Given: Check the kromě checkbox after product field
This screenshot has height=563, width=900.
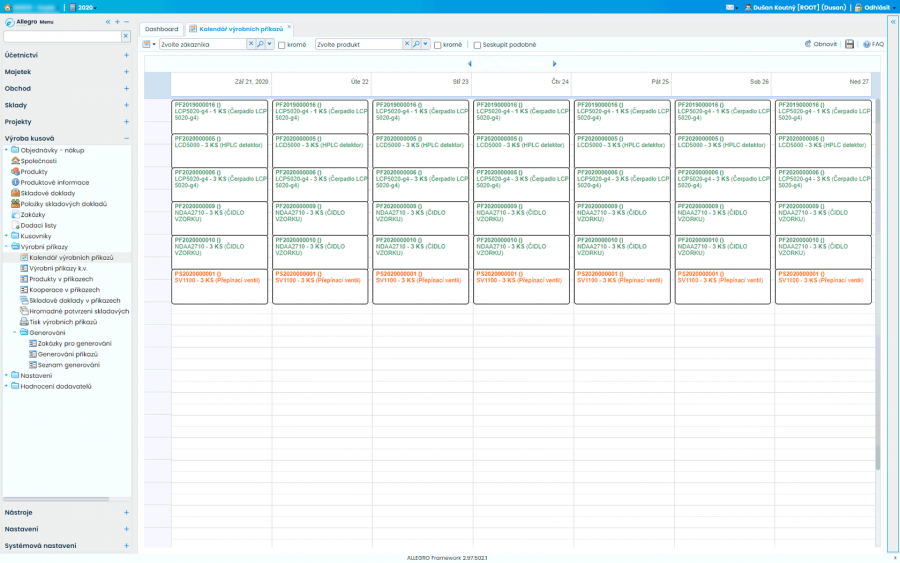Looking at the screenshot, I should 437,45.
